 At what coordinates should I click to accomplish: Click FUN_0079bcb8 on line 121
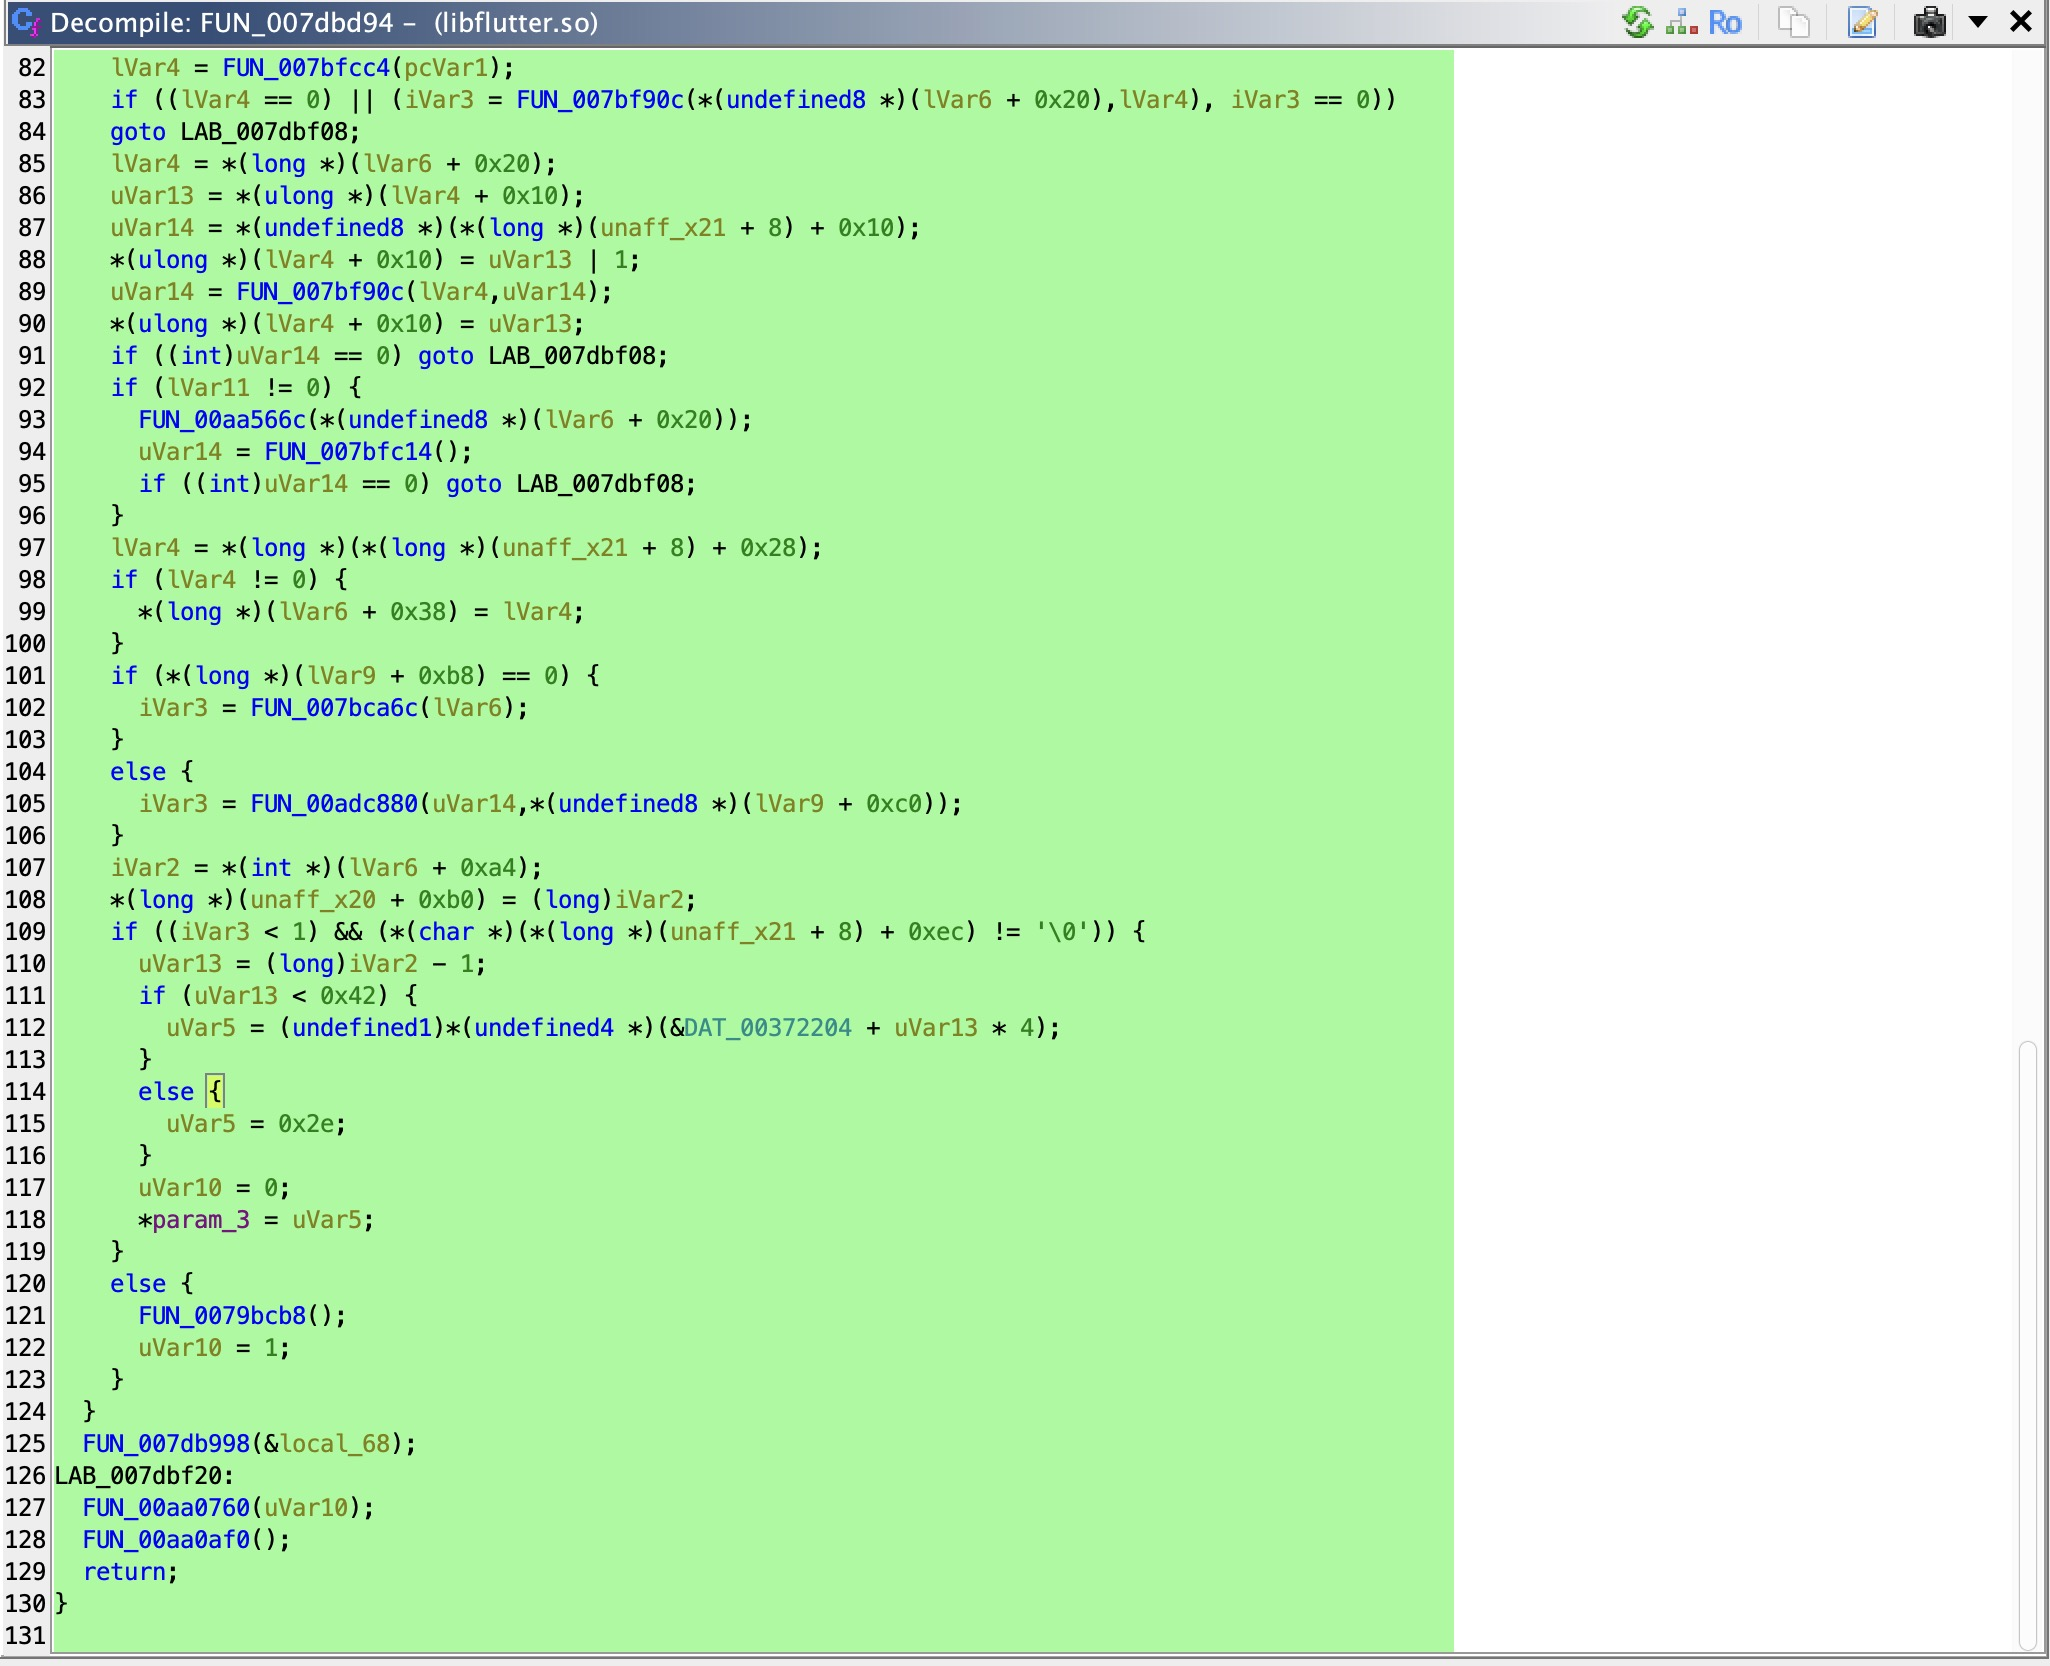tap(222, 1316)
